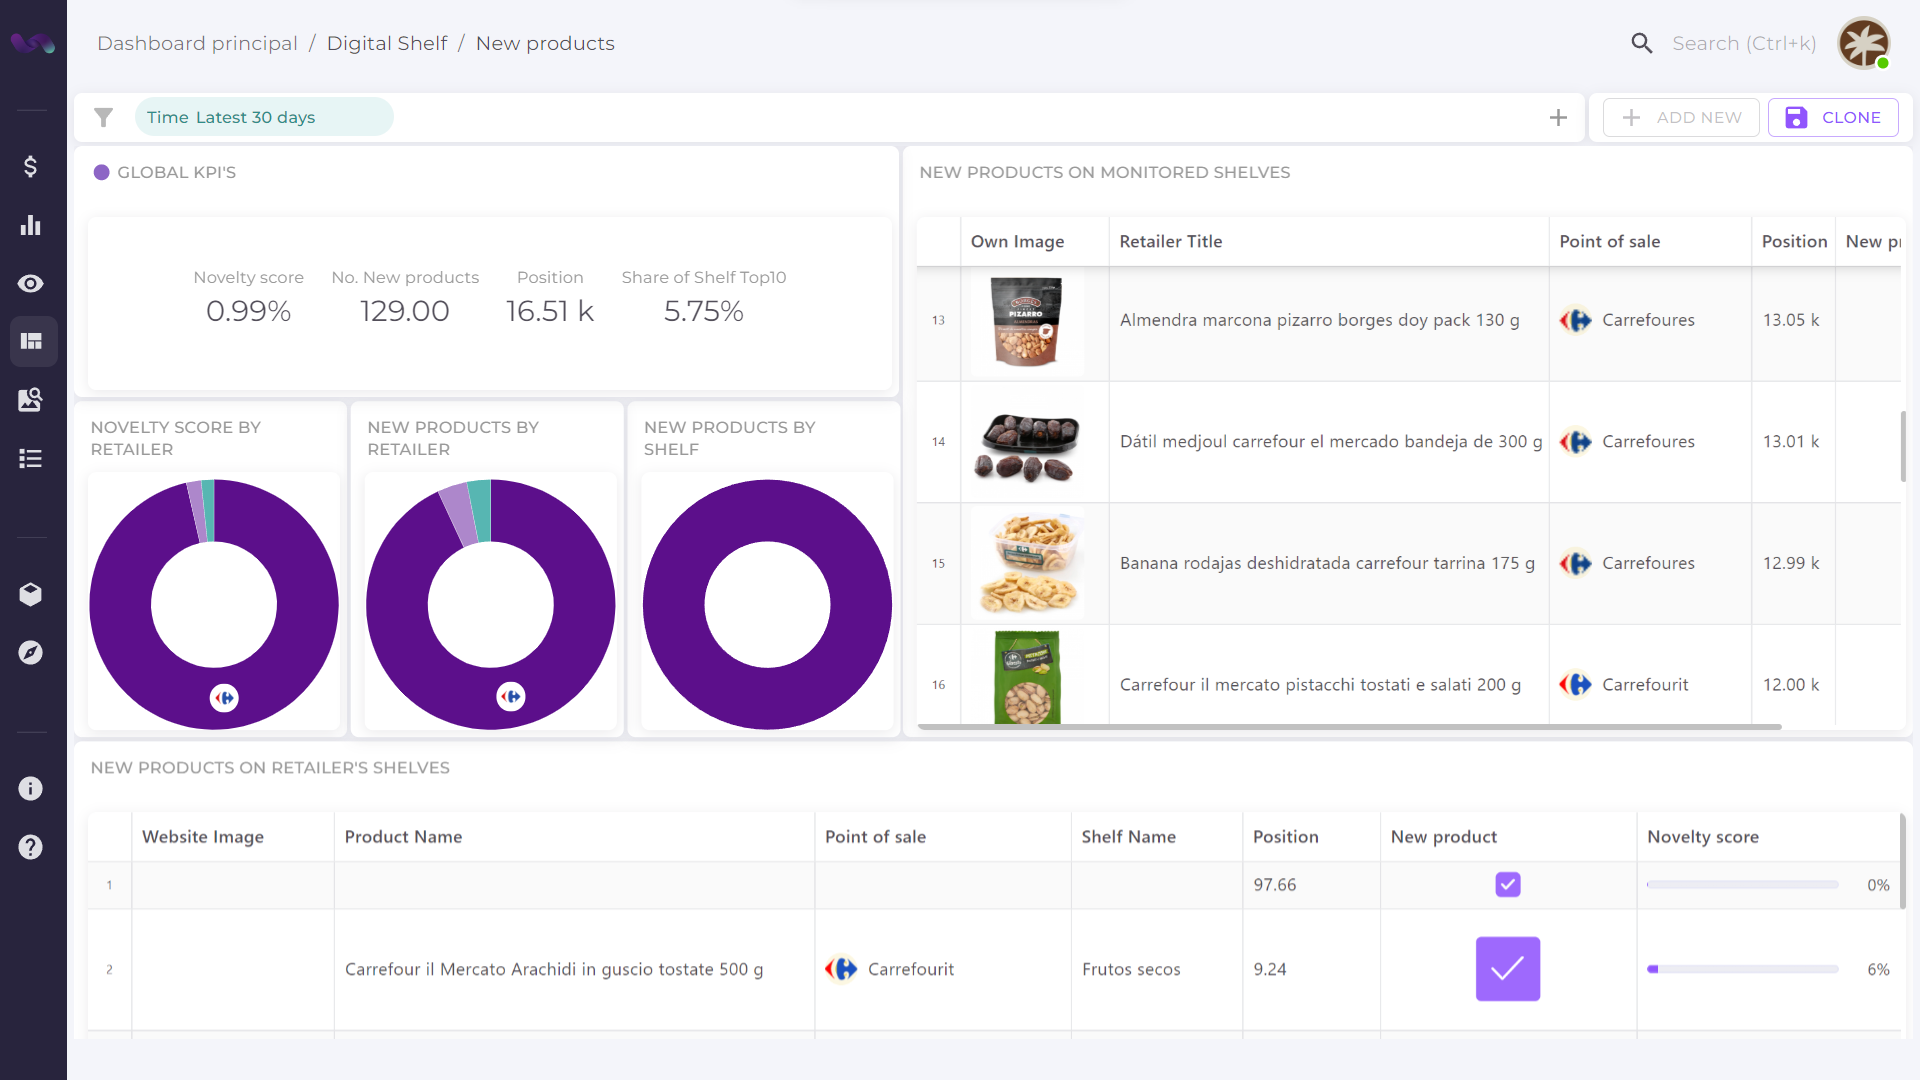The width and height of the screenshot is (1920, 1080).
Task: Click the filter funnel icon
Action: pos(103,117)
